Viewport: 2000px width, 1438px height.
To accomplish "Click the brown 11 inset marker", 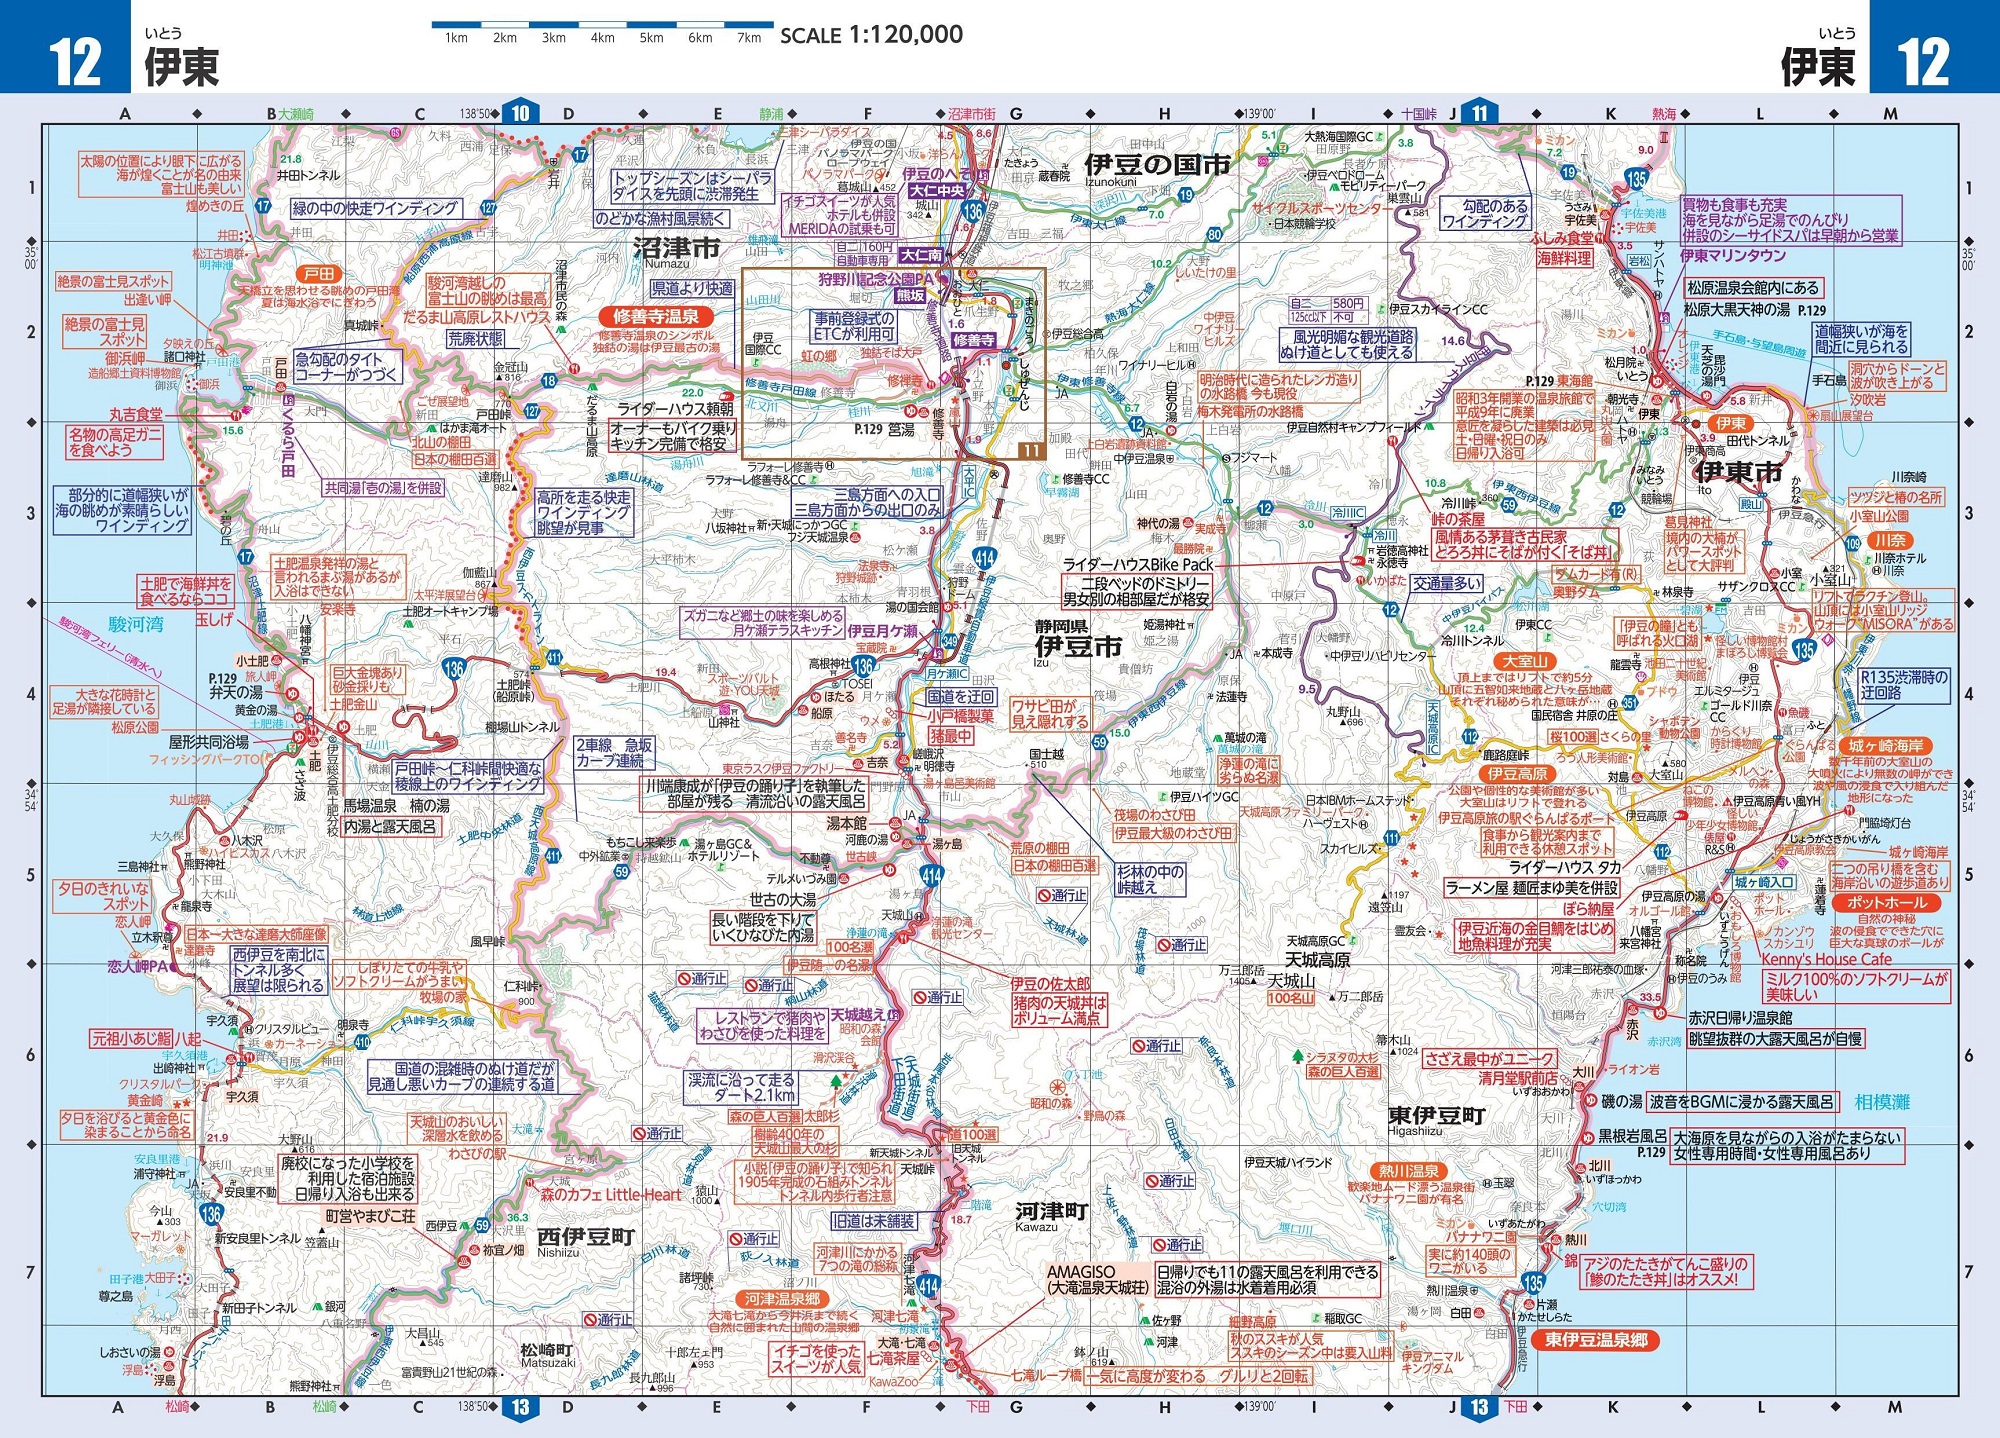I will pyautogui.click(x=1030, y=449).
